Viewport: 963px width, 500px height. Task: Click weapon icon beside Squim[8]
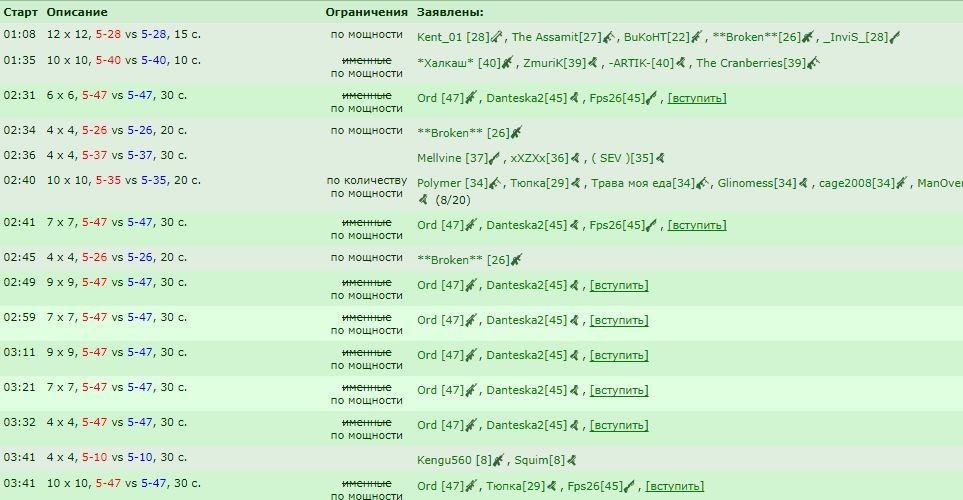click(x=571, y=460)
